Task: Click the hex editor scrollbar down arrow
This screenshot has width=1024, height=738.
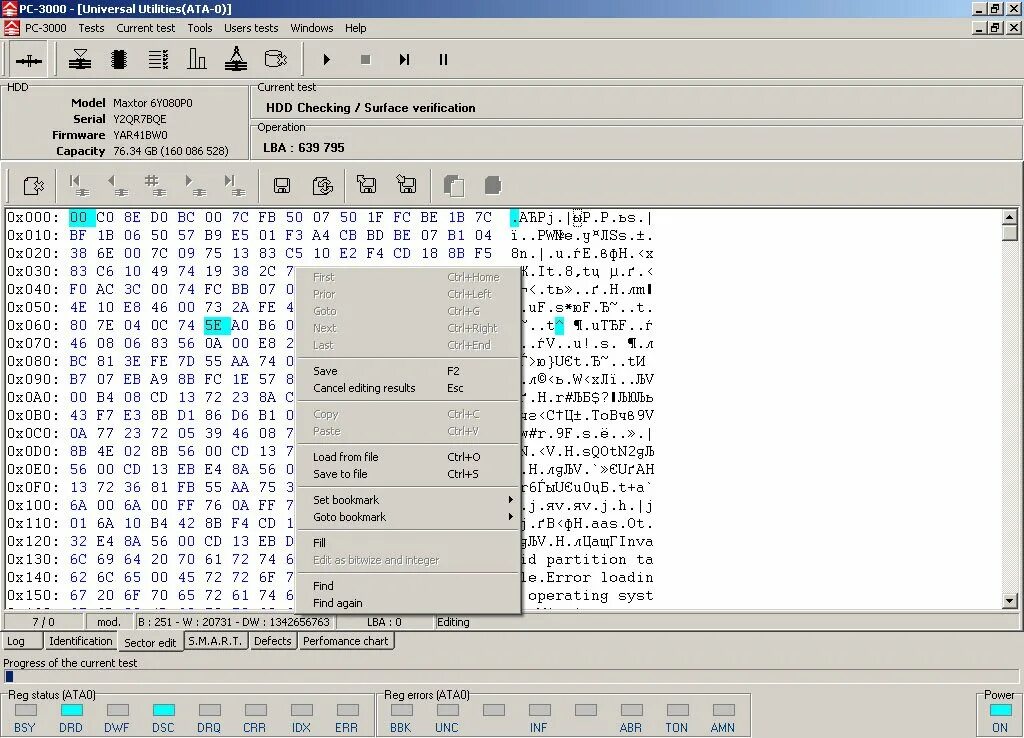Action: (x=1010, y=602)
